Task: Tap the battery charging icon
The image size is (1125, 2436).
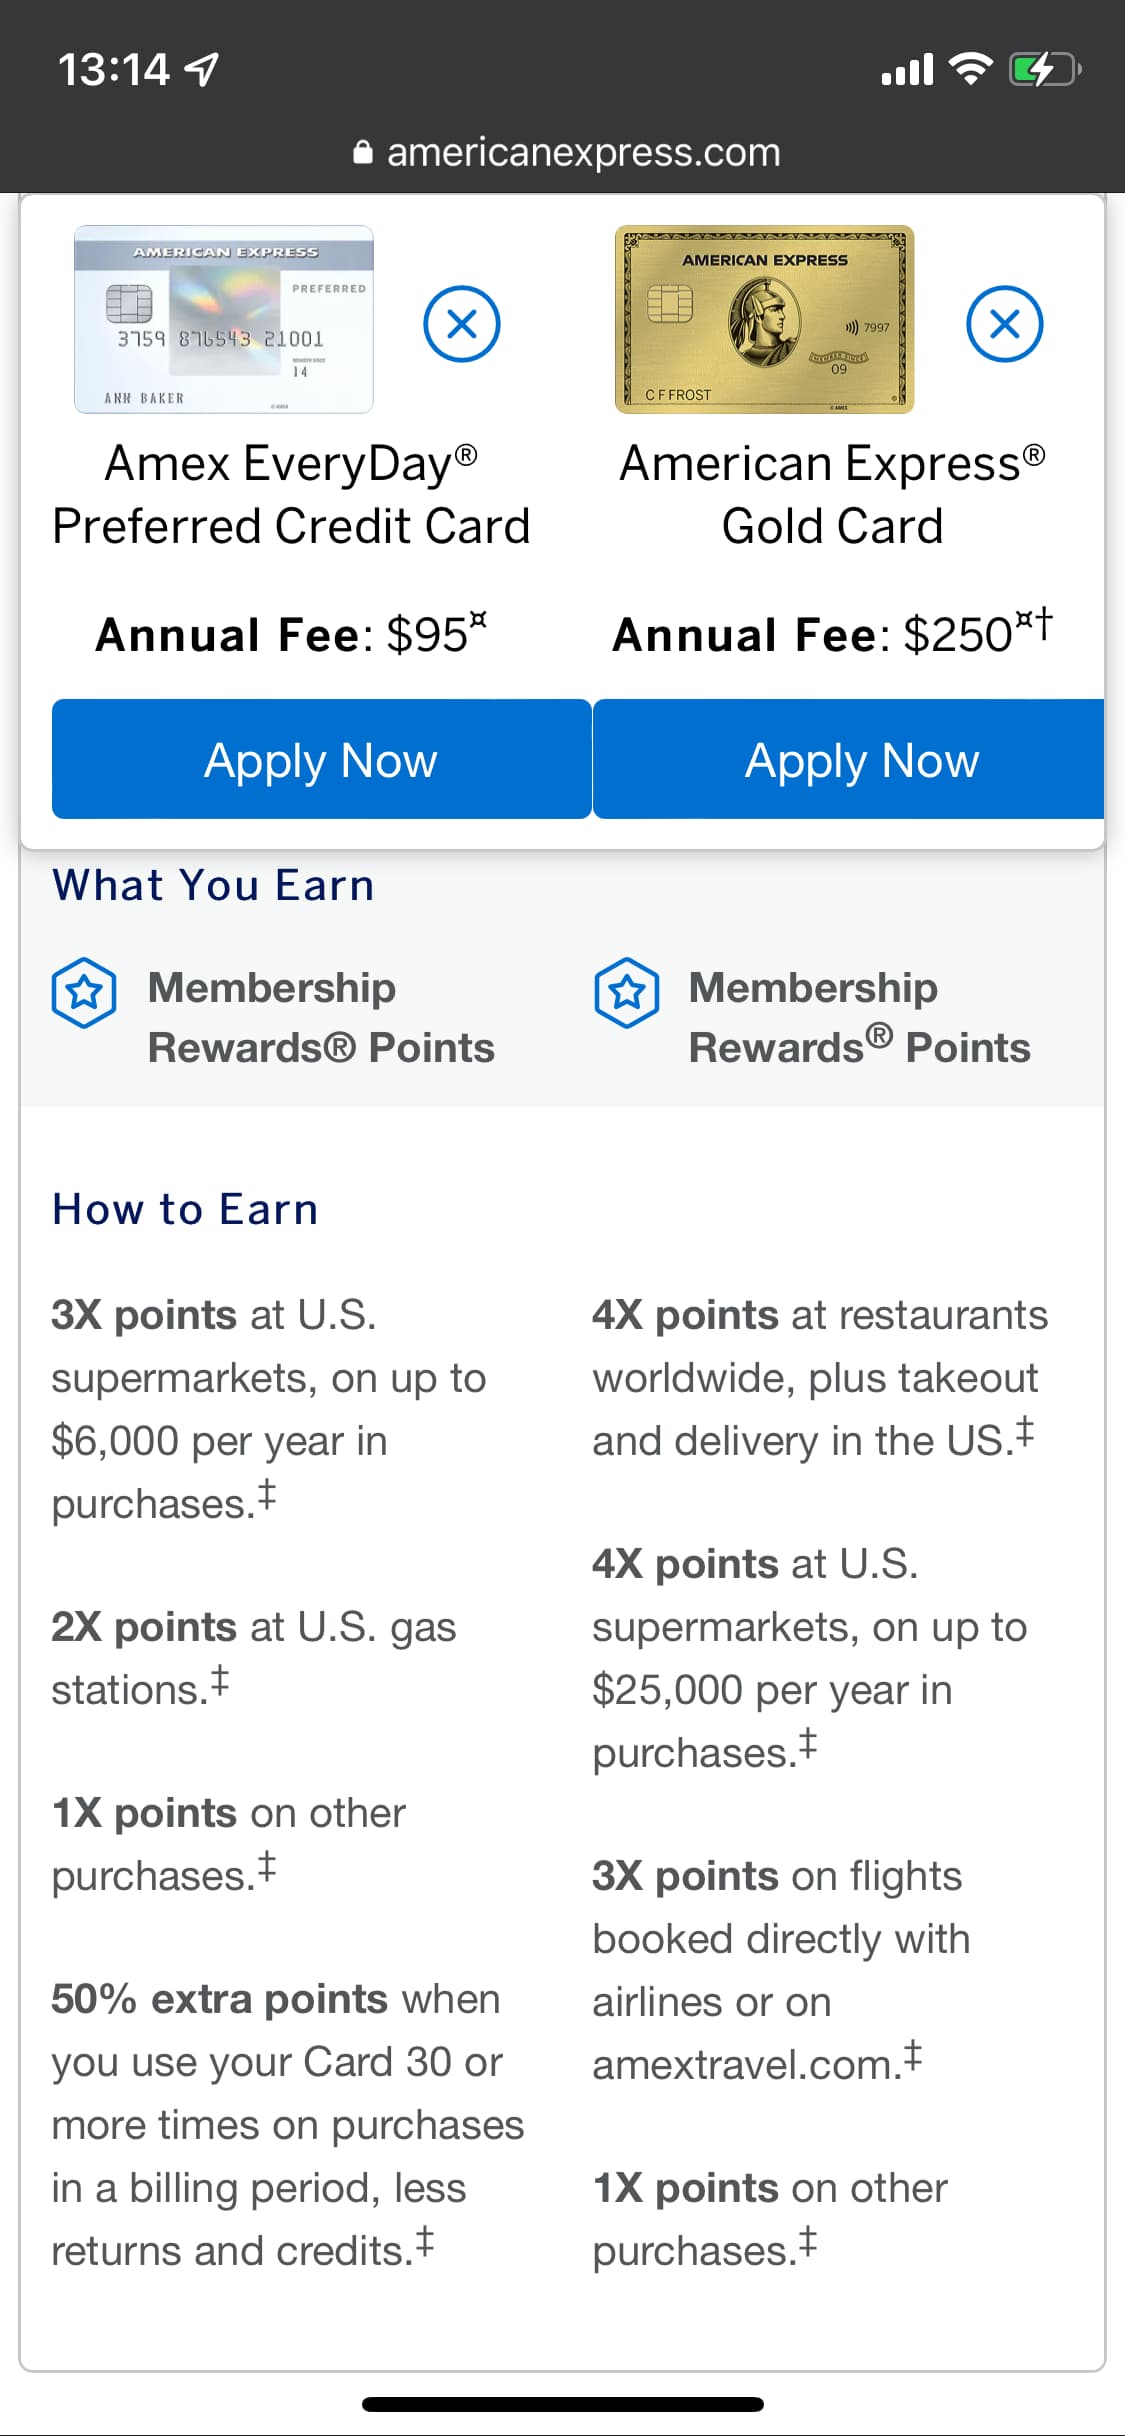Action: click(x=1044, y=70)
